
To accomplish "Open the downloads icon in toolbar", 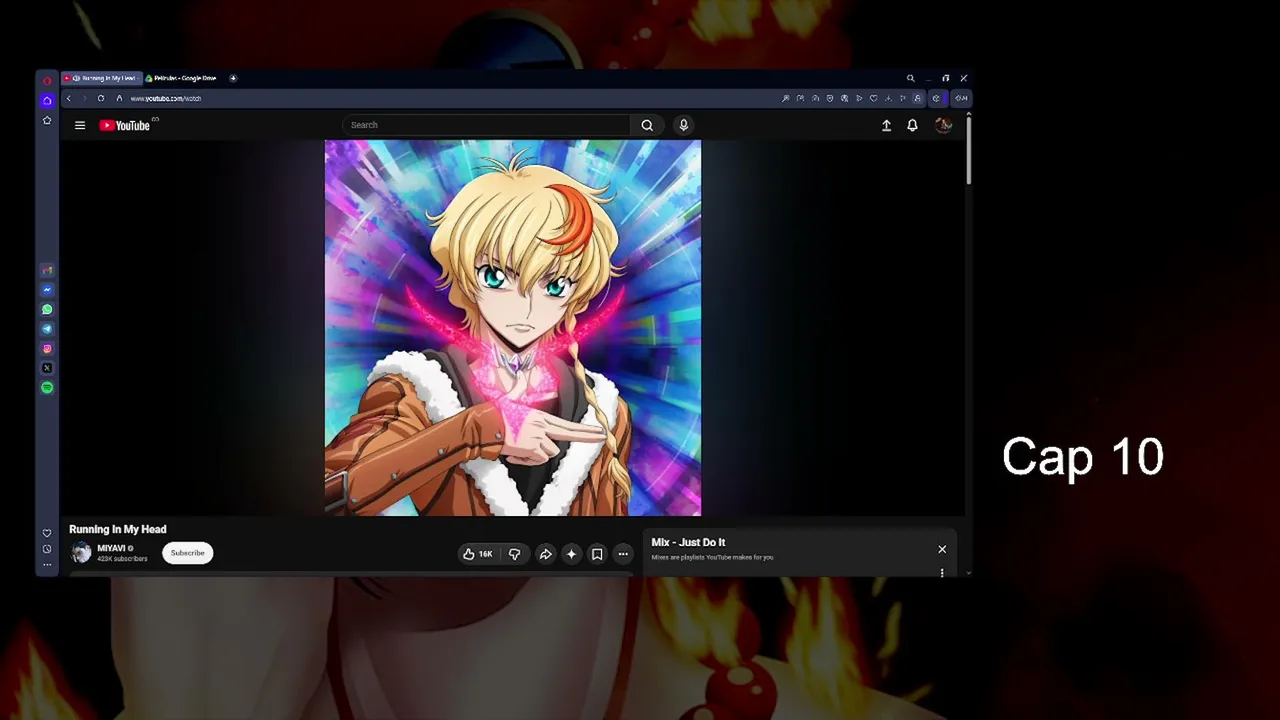I will (888, 98).
